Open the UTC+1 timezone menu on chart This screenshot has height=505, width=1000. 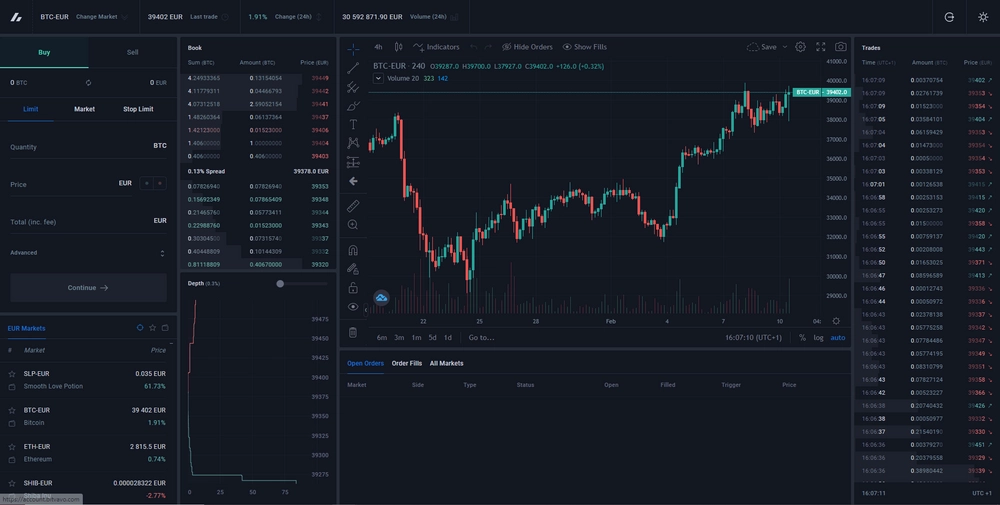[x=753, y=337]
